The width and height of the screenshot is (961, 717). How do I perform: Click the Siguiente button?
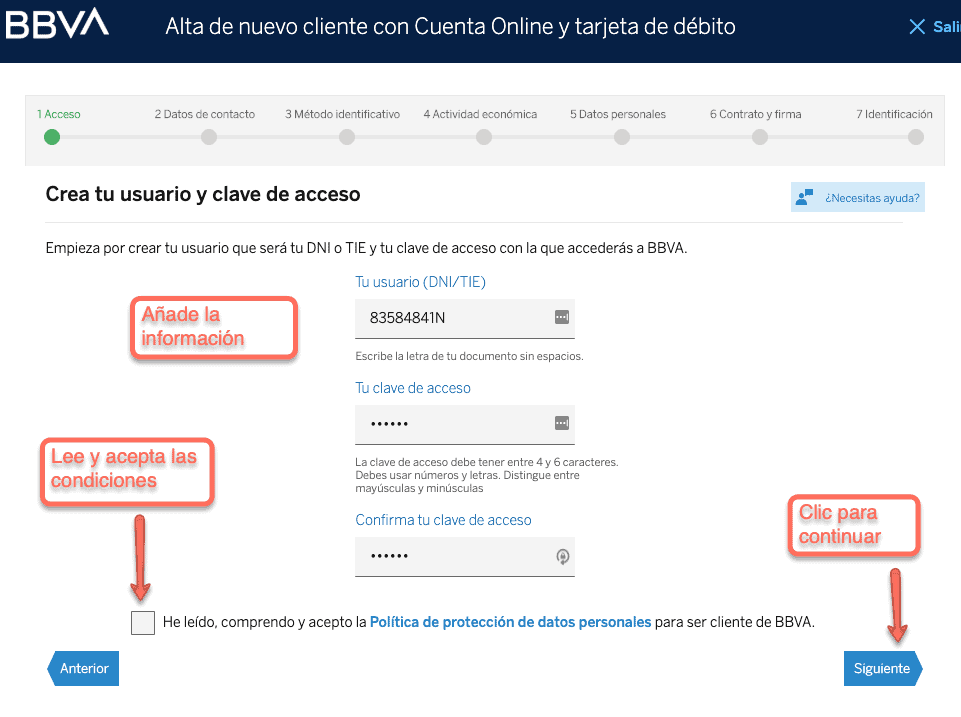(x=883, y=668)
